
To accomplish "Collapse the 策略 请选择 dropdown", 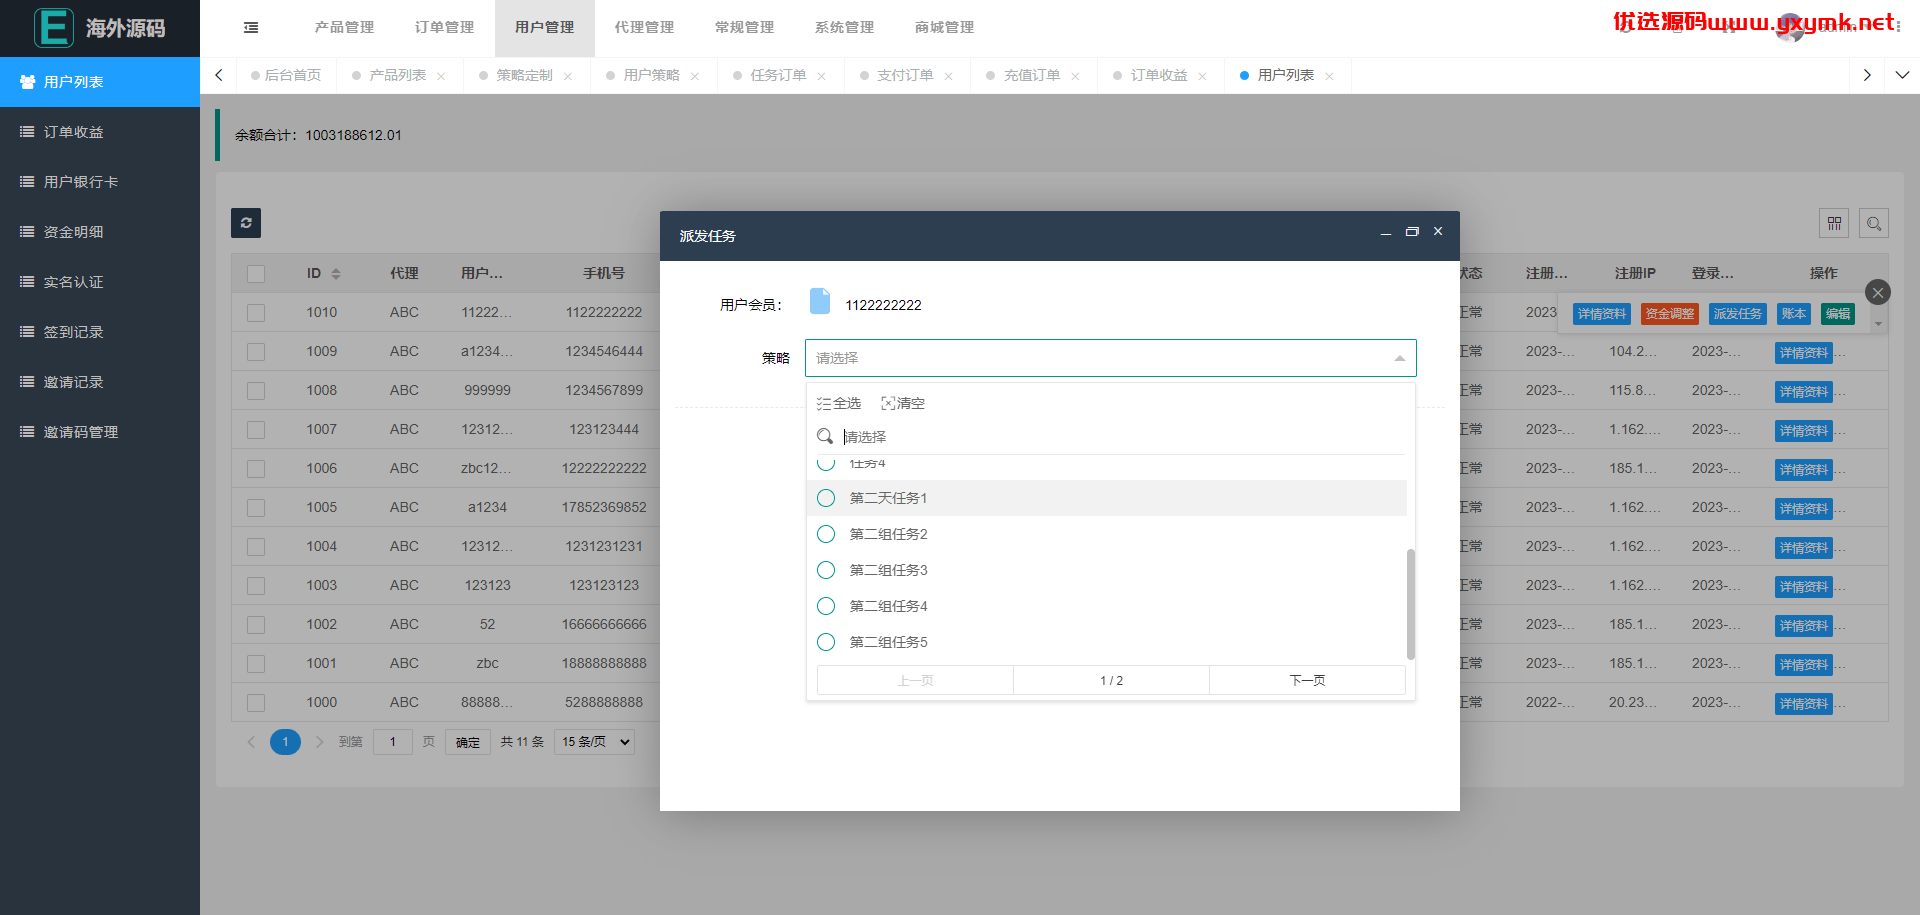I will click(1110, 358).
